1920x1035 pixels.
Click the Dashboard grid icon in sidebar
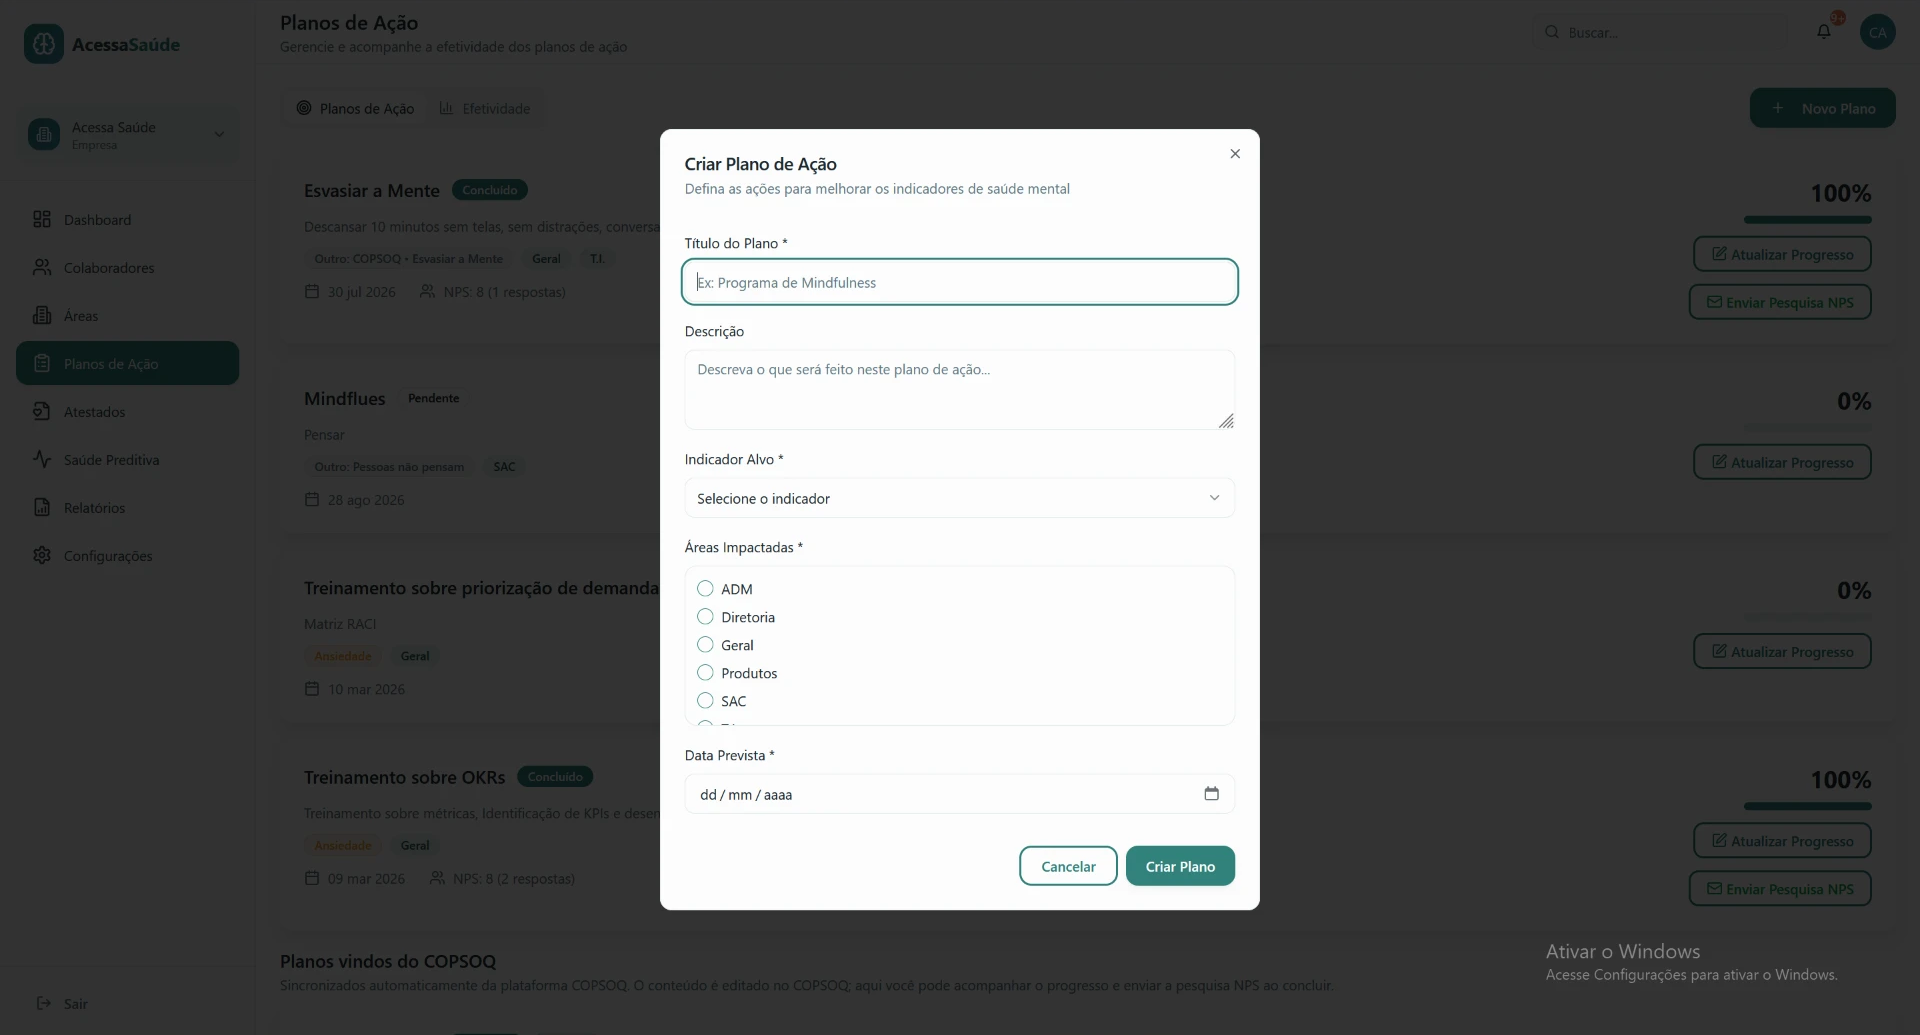tap(42, 219)
